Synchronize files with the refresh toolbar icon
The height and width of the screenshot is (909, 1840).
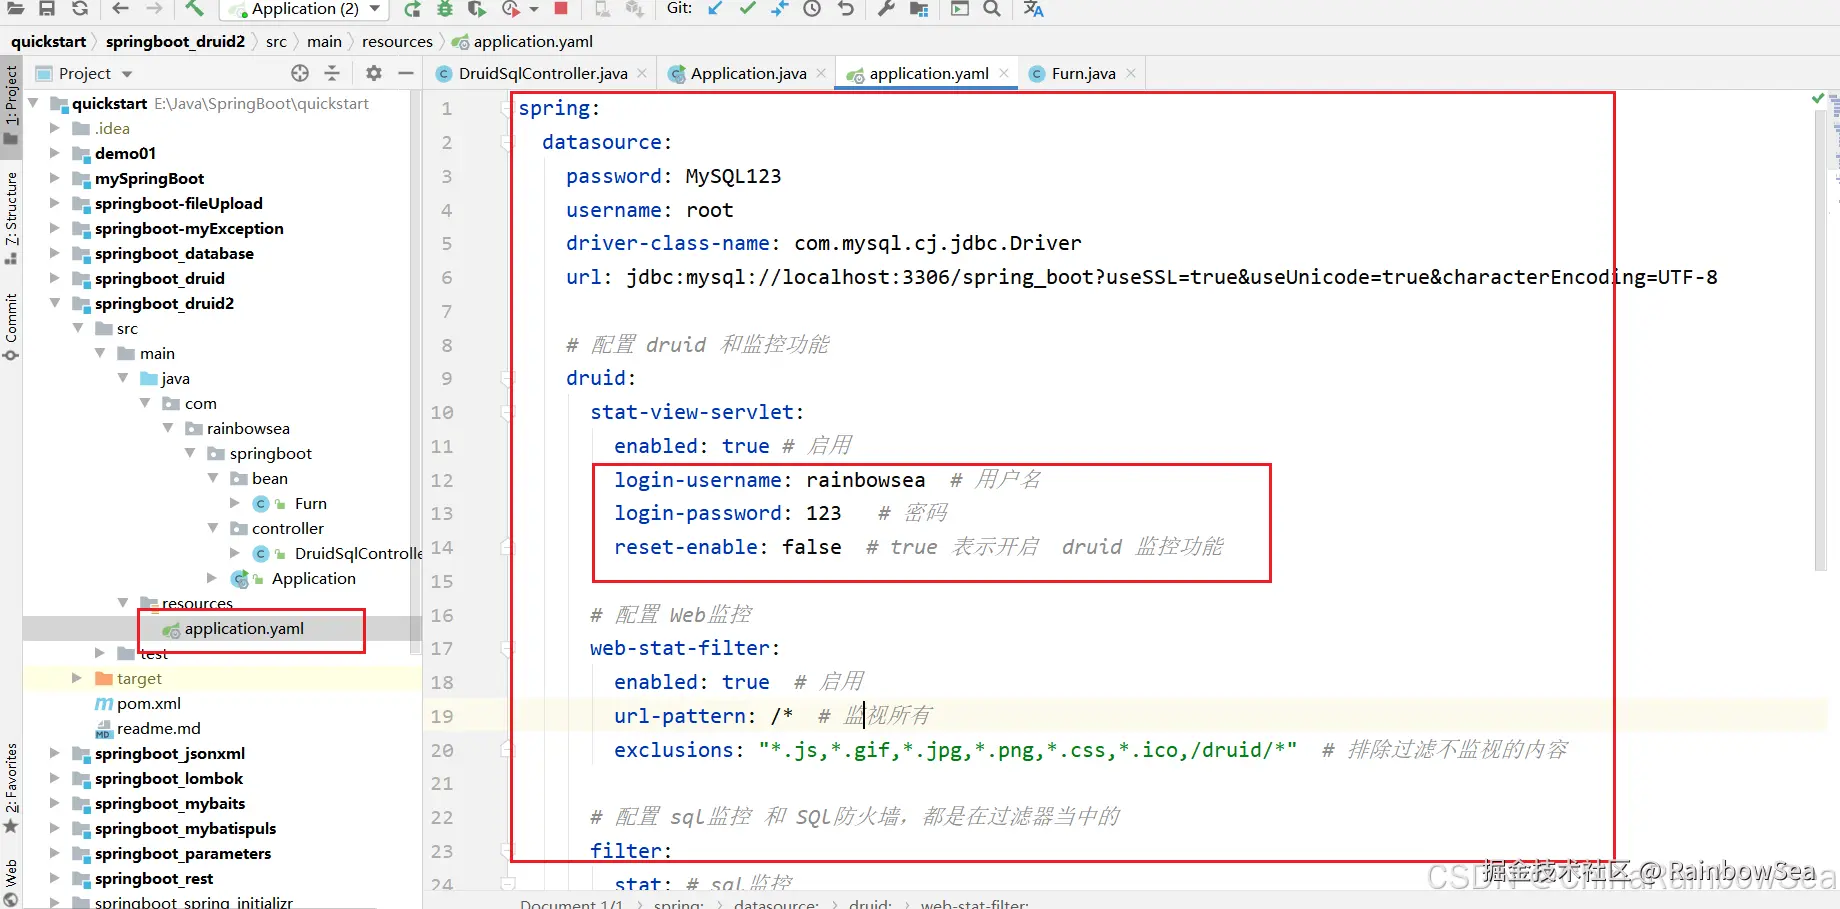[80, 8]
